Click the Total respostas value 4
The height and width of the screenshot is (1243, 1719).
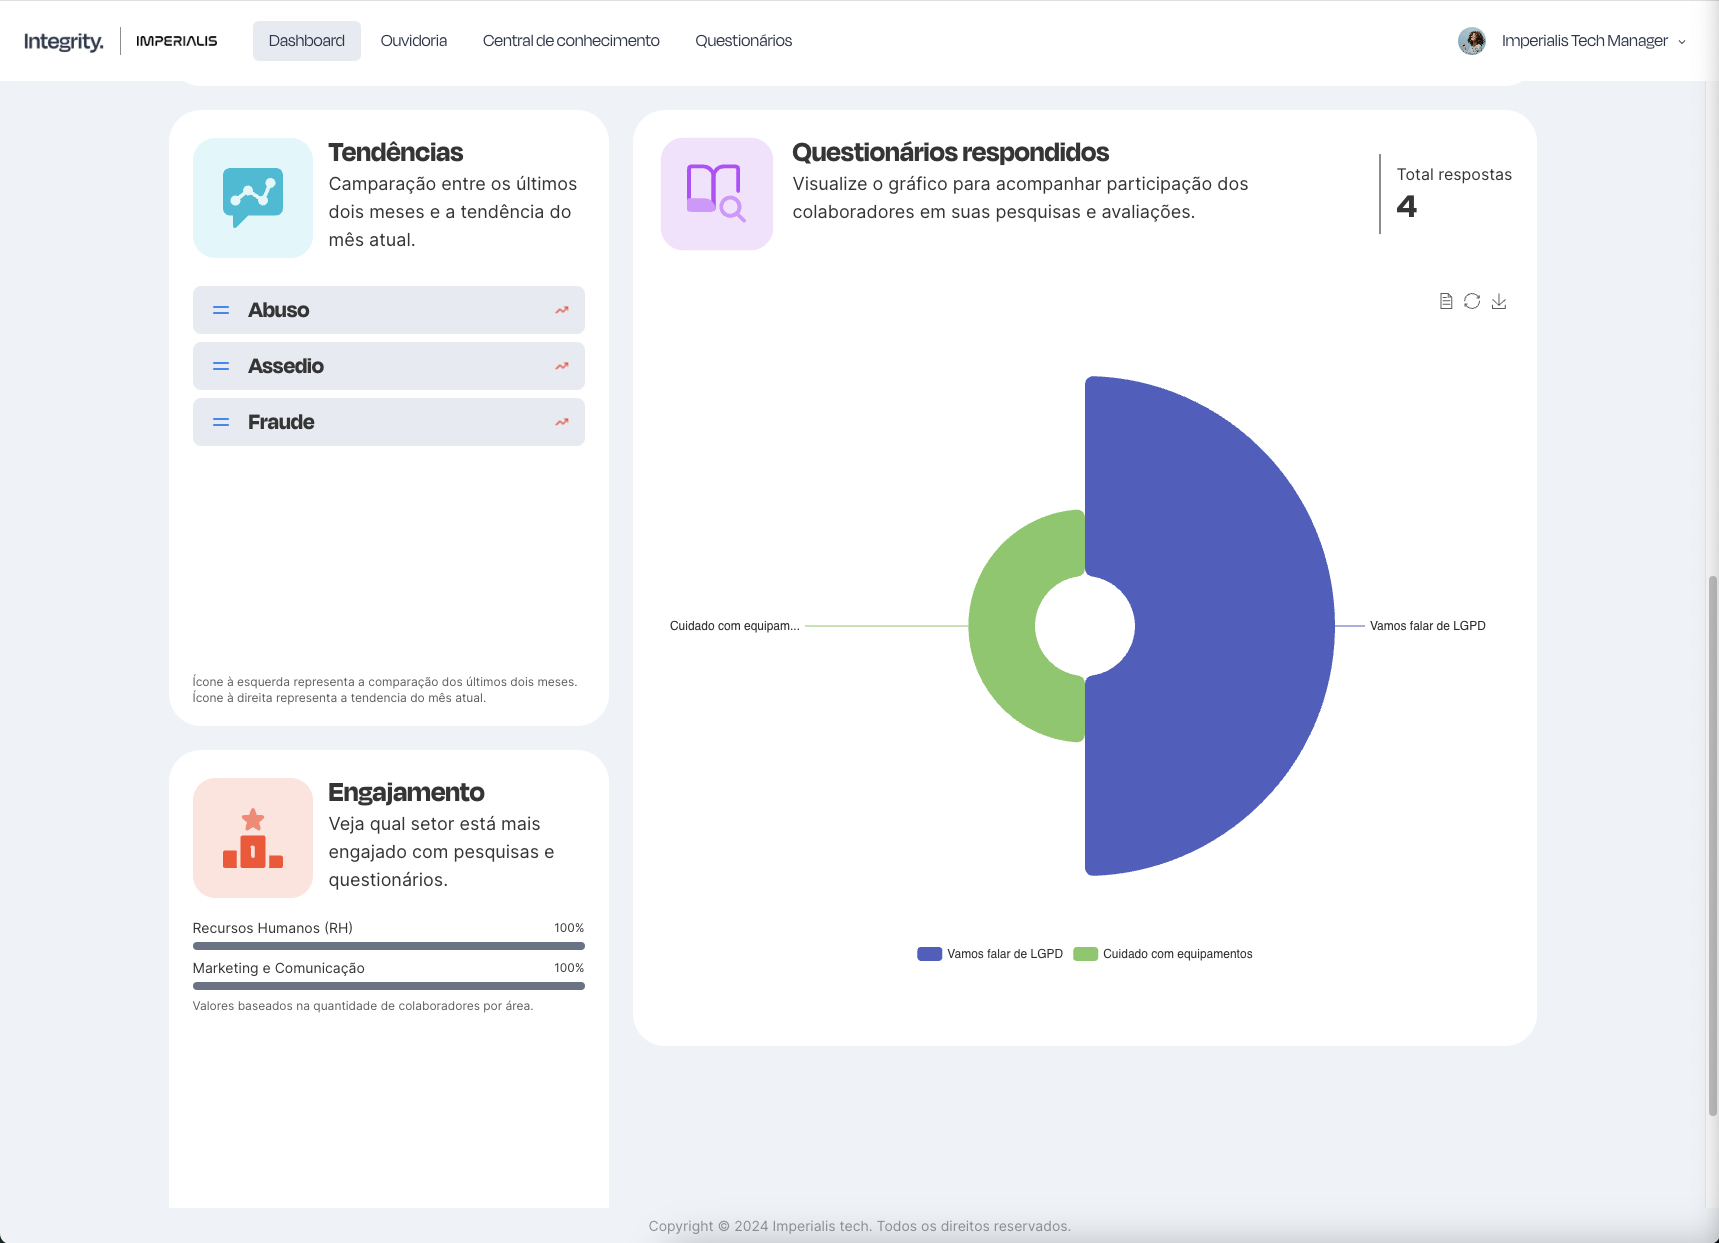point(1406,206)
